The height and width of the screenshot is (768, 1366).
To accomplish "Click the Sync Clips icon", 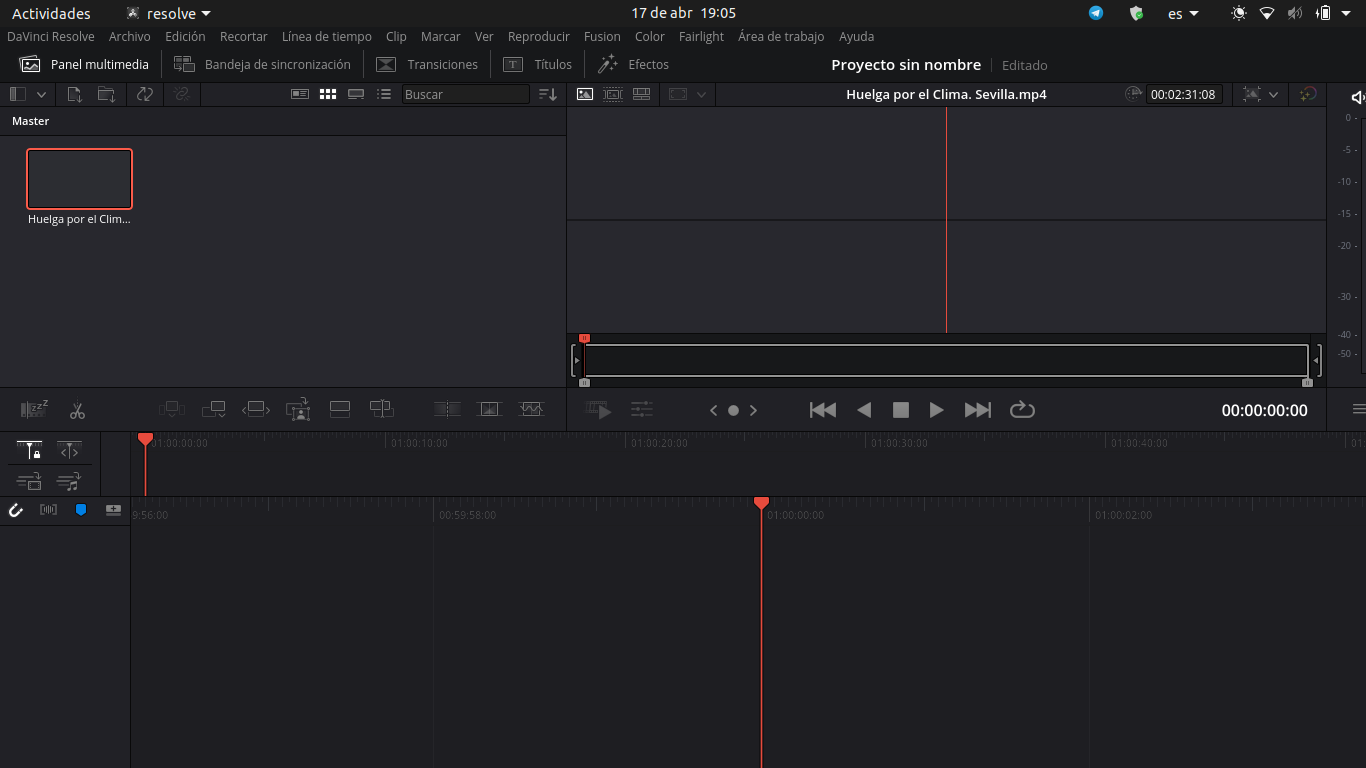I will pyautogui.click(x=145, y=94).
